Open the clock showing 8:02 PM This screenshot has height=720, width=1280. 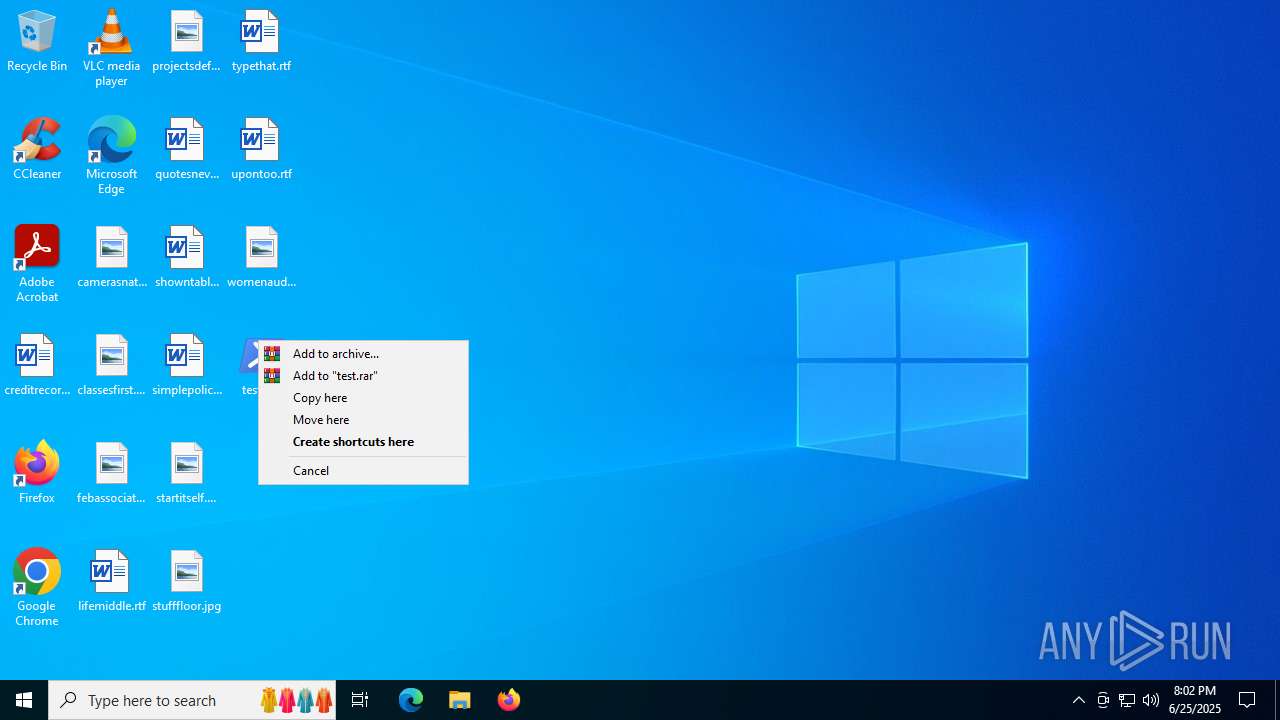pos(1195,700)
